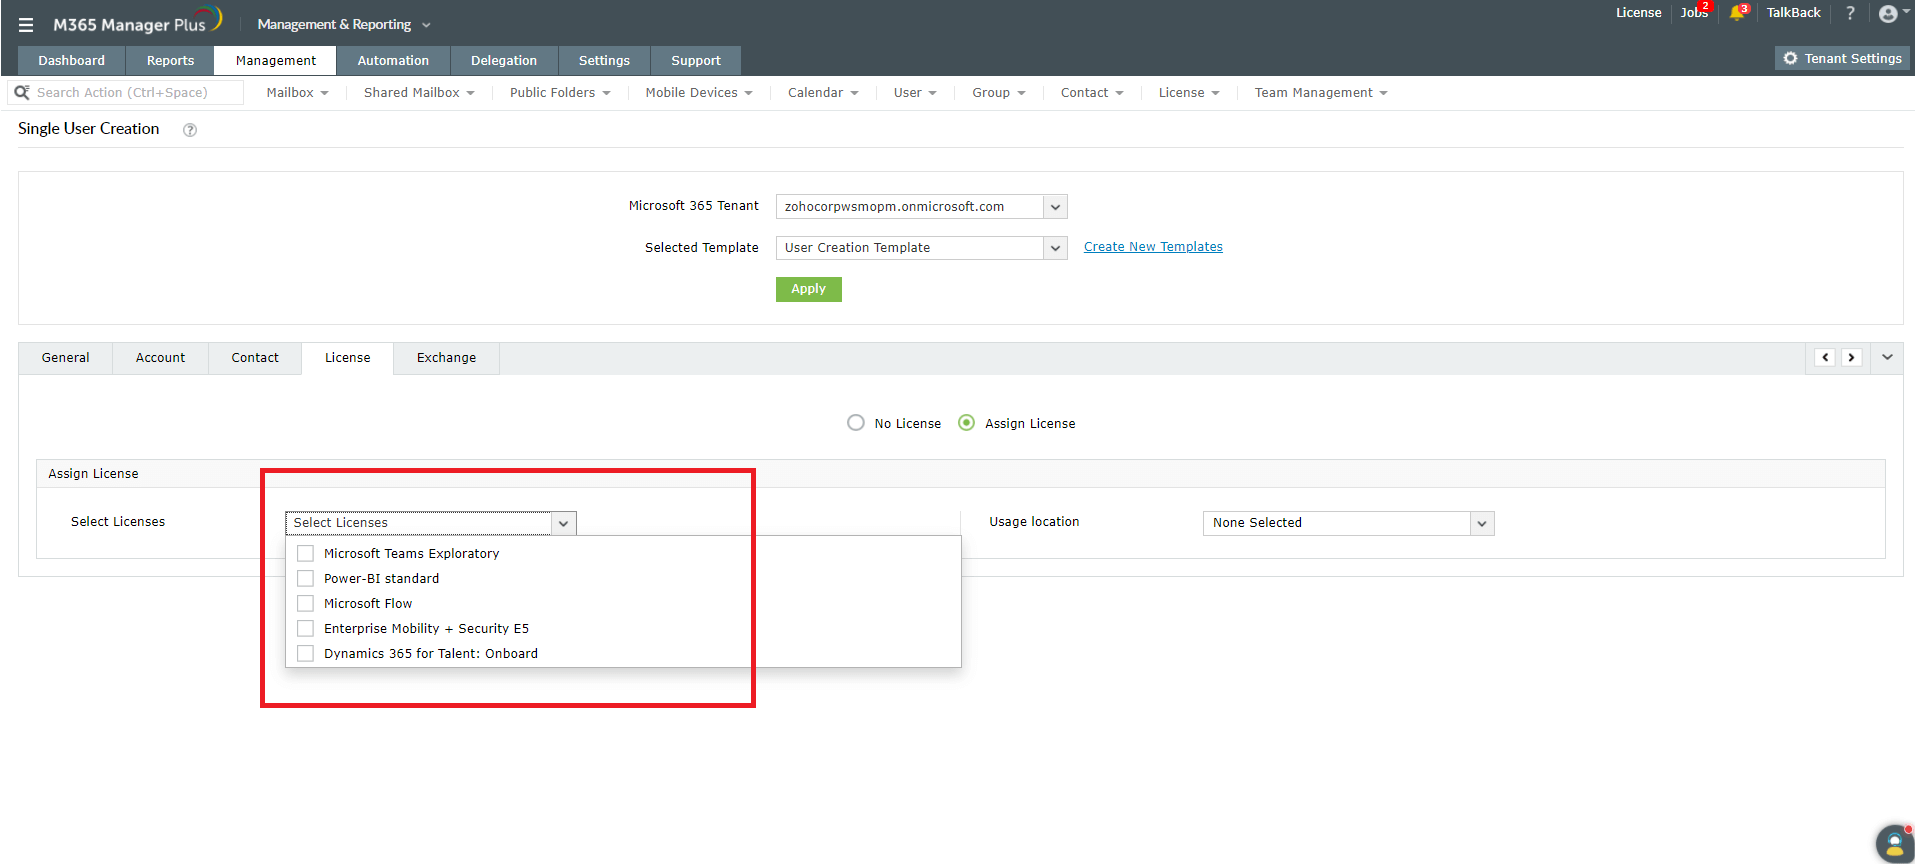Viewport: 1915px width, 868px height.
Task: Click the green Apply button
Action: pyautogui.click(x=808, y=289)
